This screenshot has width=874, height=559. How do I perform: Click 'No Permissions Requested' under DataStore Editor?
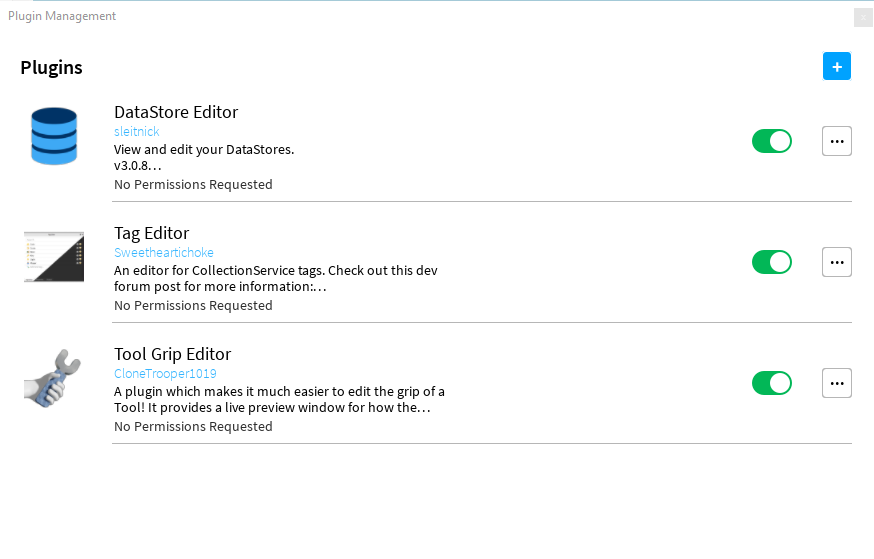[x=193, y=184]
